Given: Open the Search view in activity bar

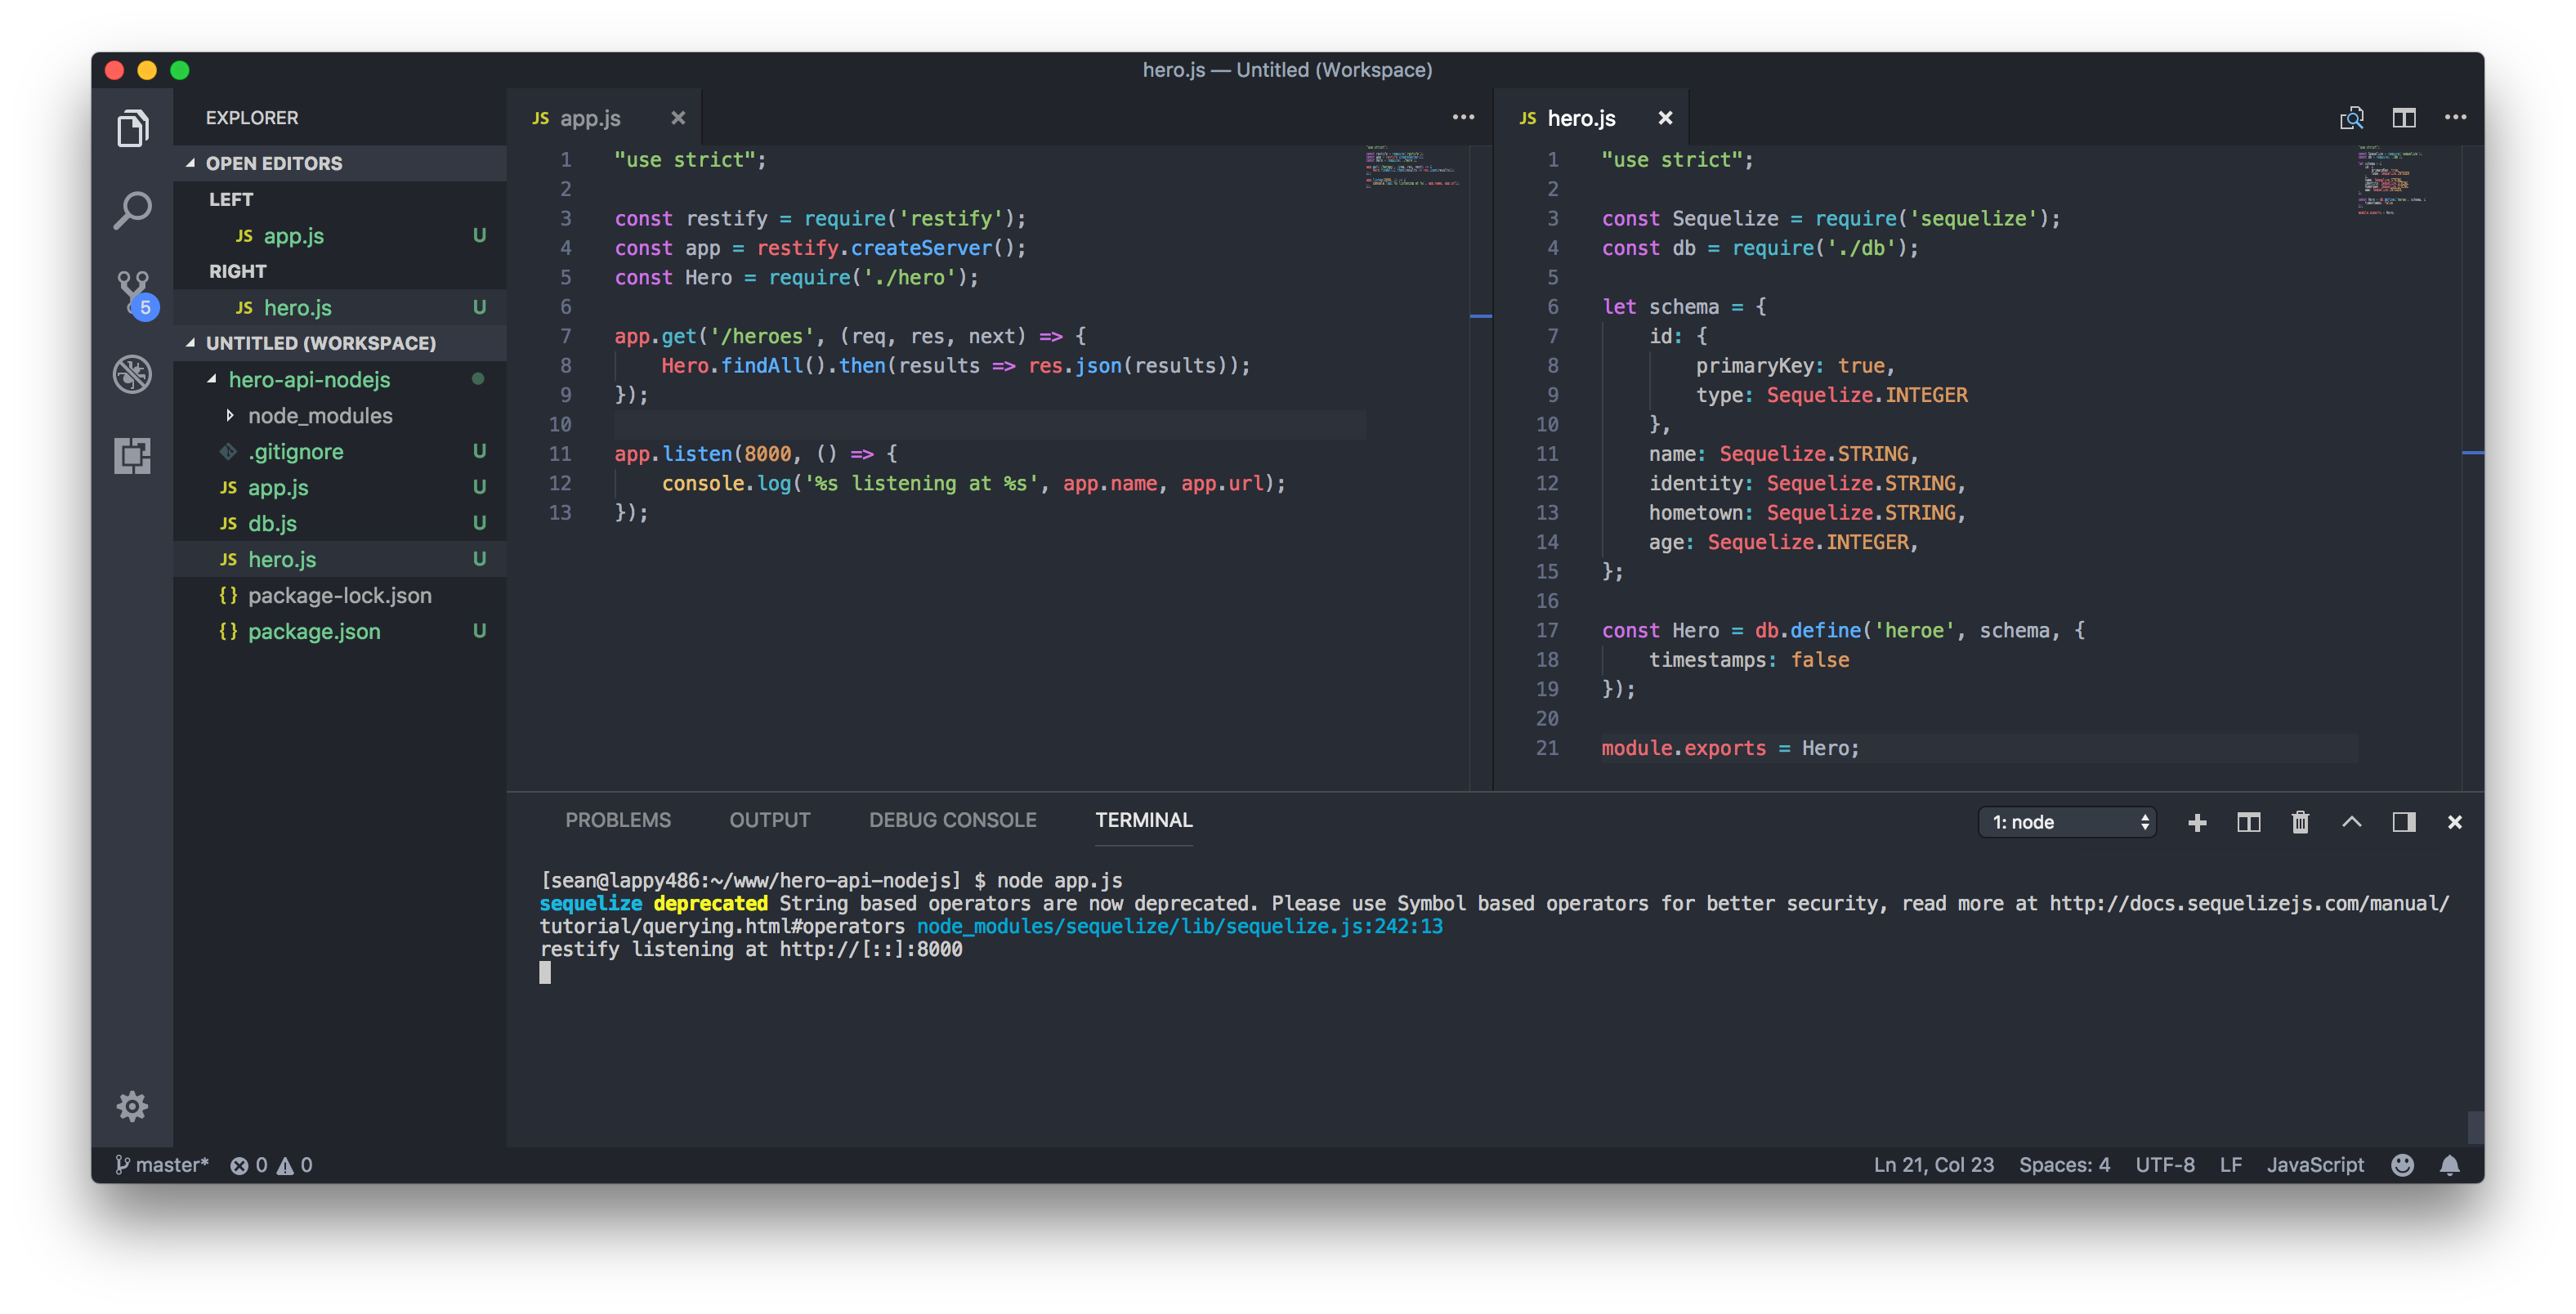Looking at the screenshot, I should click(x=132, y=211).
